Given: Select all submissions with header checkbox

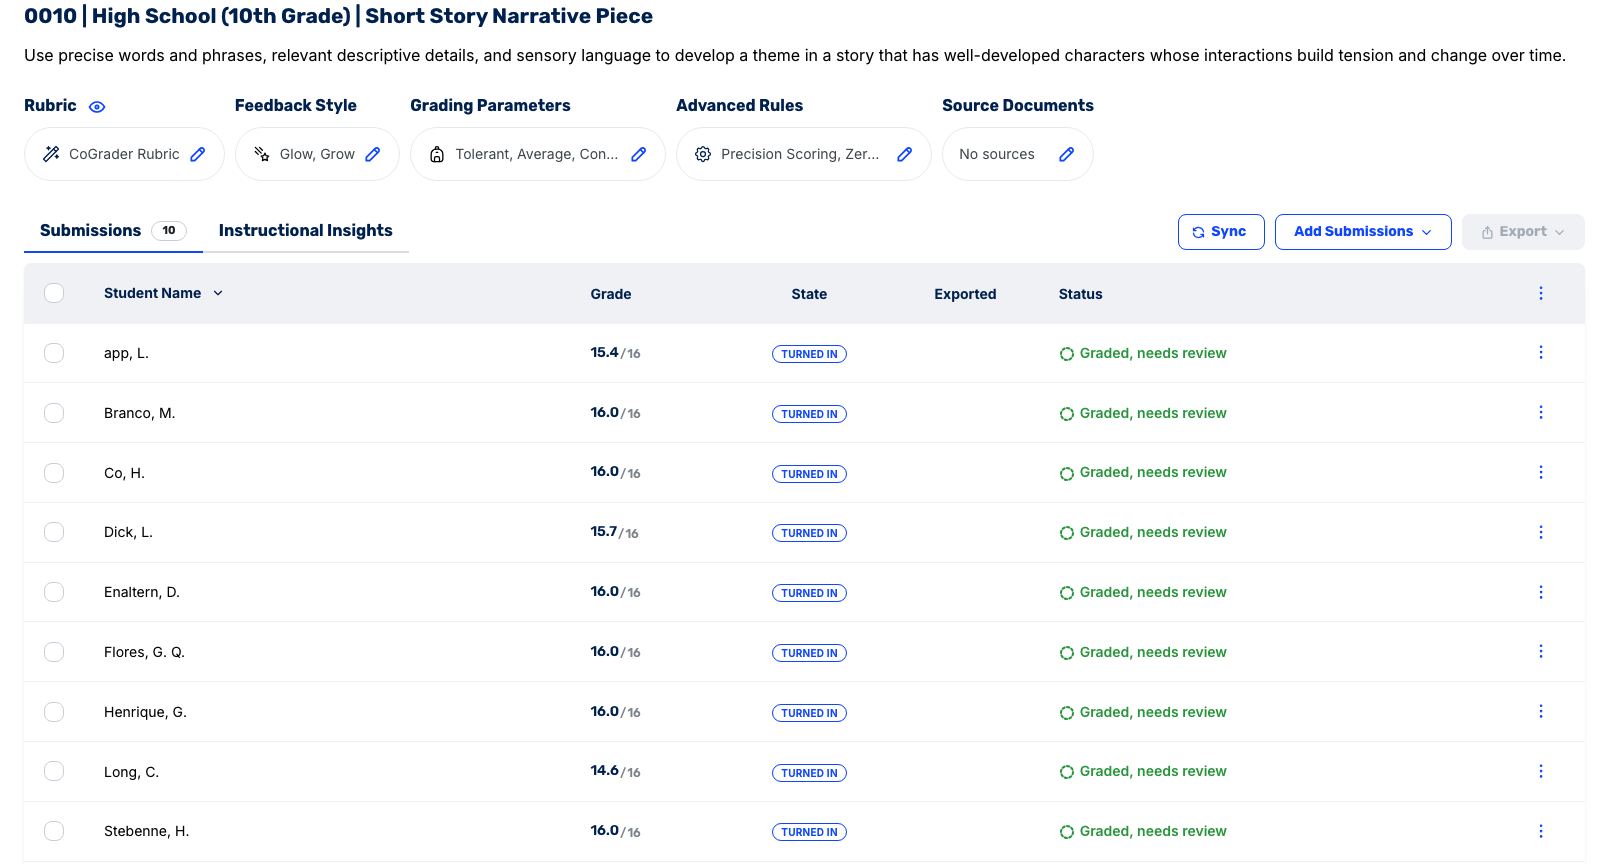Looking at the screenshot, I should [x=54, y=293].
